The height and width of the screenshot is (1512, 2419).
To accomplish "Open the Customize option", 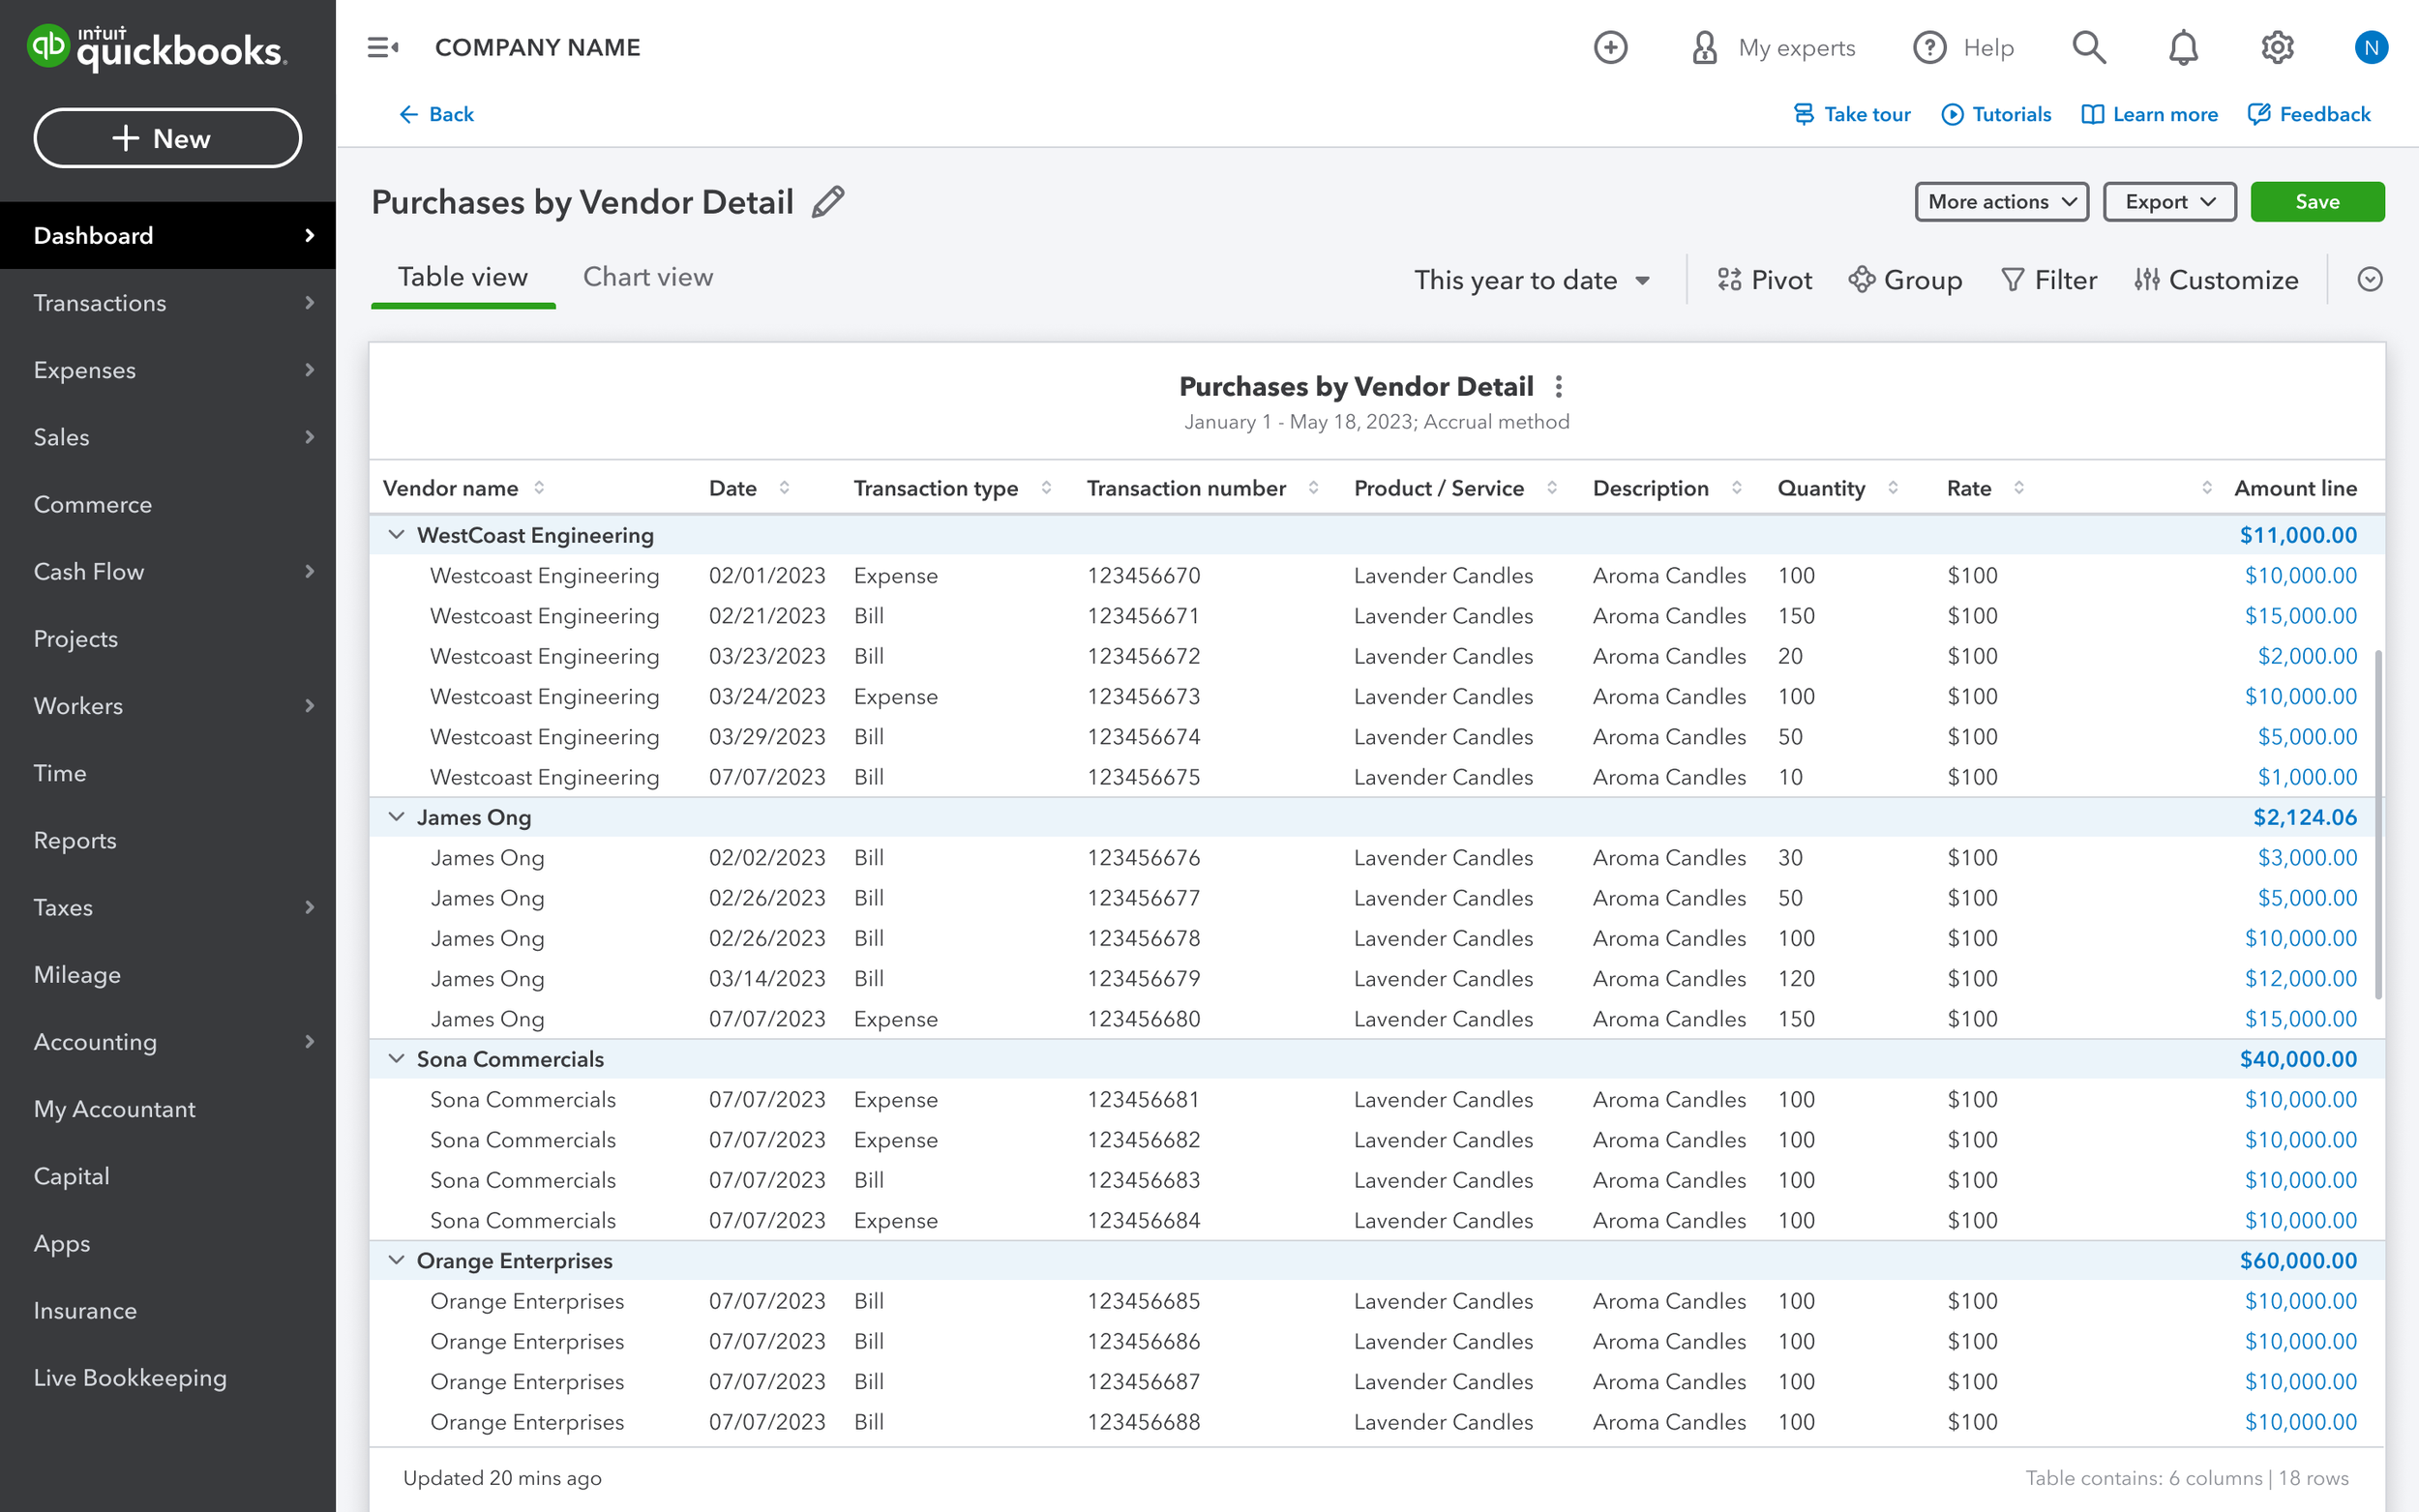I will coord(2216,280).
